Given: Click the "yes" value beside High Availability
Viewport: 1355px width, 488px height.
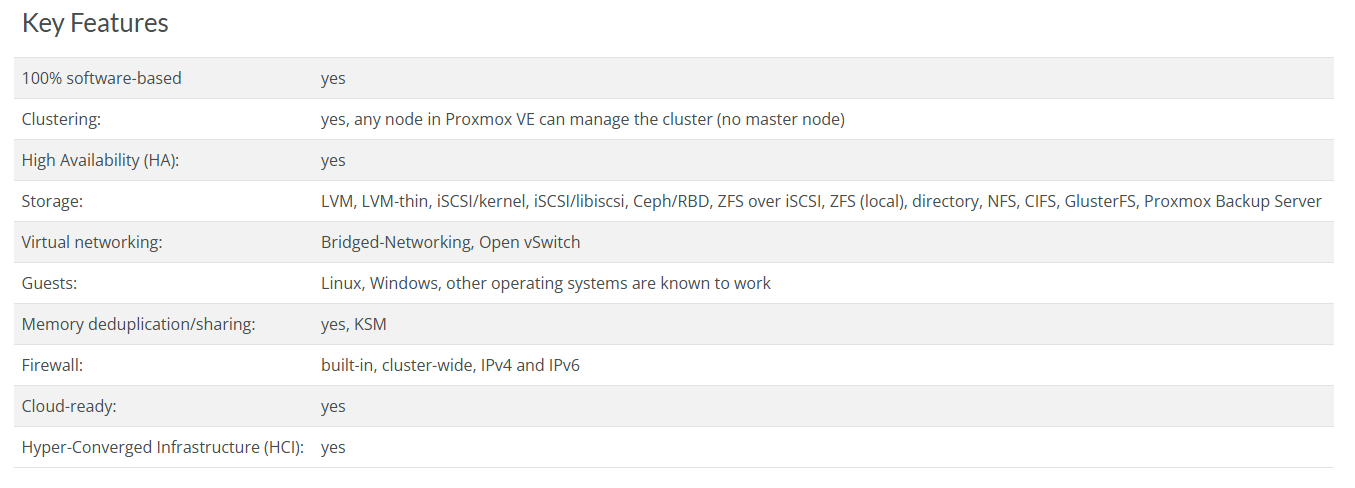Looking at the screenshot, I should (x=333, y=160).
